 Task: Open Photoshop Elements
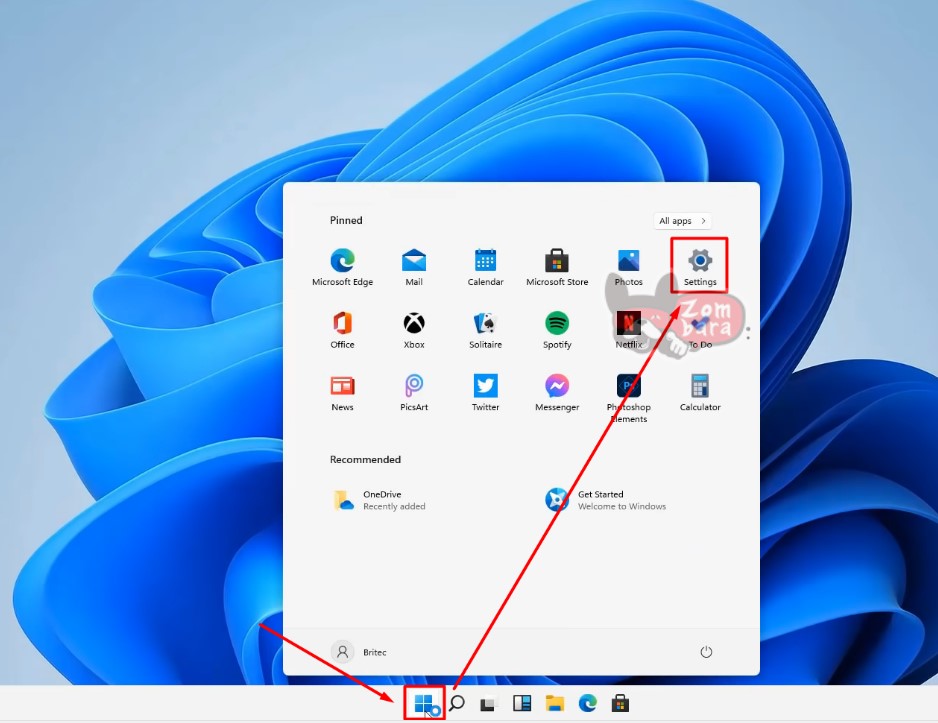click(628, 398)
